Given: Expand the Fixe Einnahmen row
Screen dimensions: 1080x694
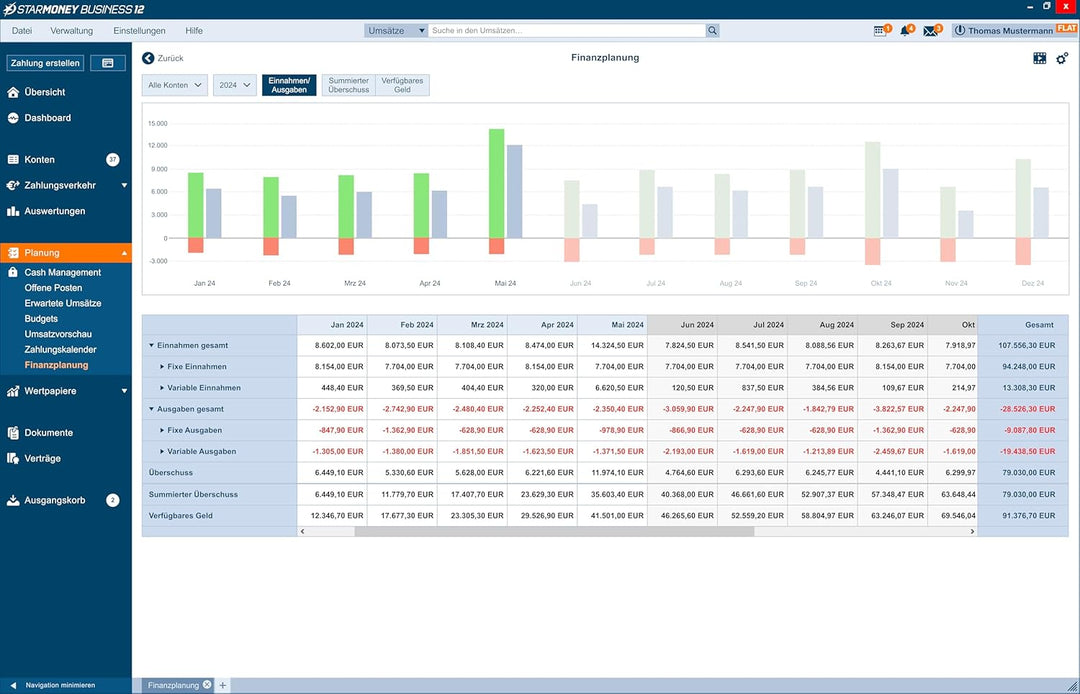Looking at the screenshot, I should click(x=162, y=367).
